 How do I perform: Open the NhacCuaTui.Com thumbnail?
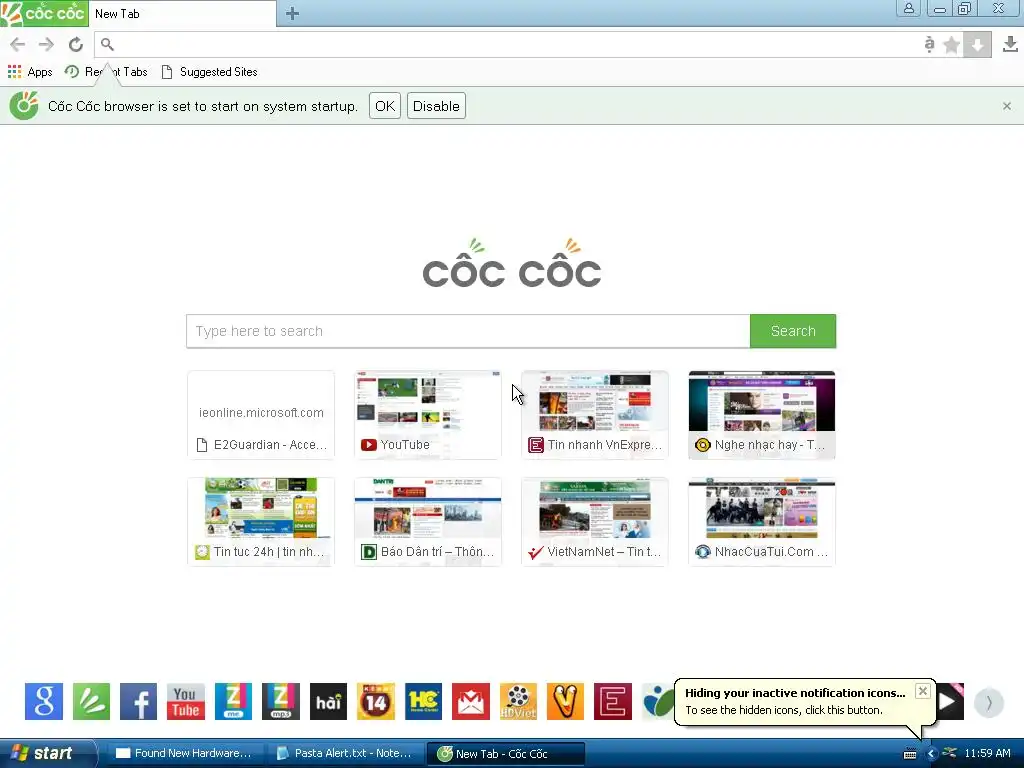762,522
